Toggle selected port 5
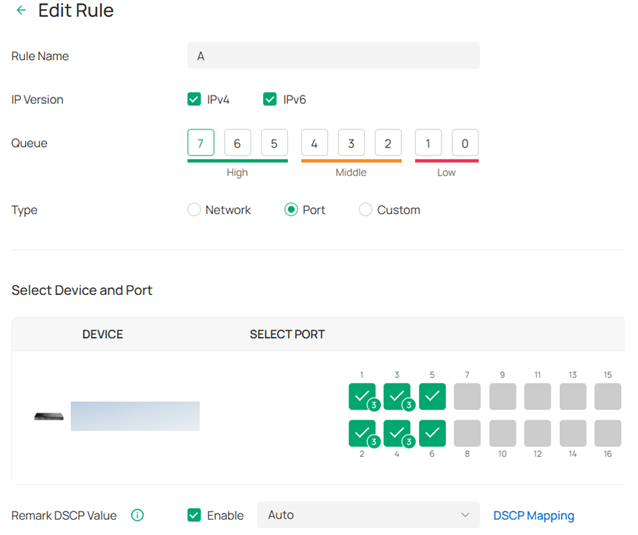 click(x=432, y=397)
